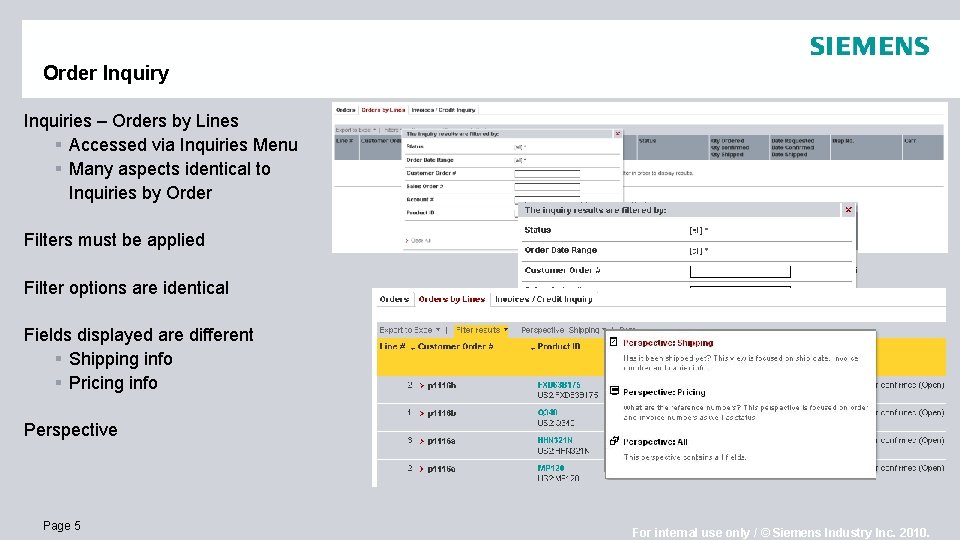The image size is (960, 540).
Task: Expand the order row with product Q340
Action: (422, 413)
